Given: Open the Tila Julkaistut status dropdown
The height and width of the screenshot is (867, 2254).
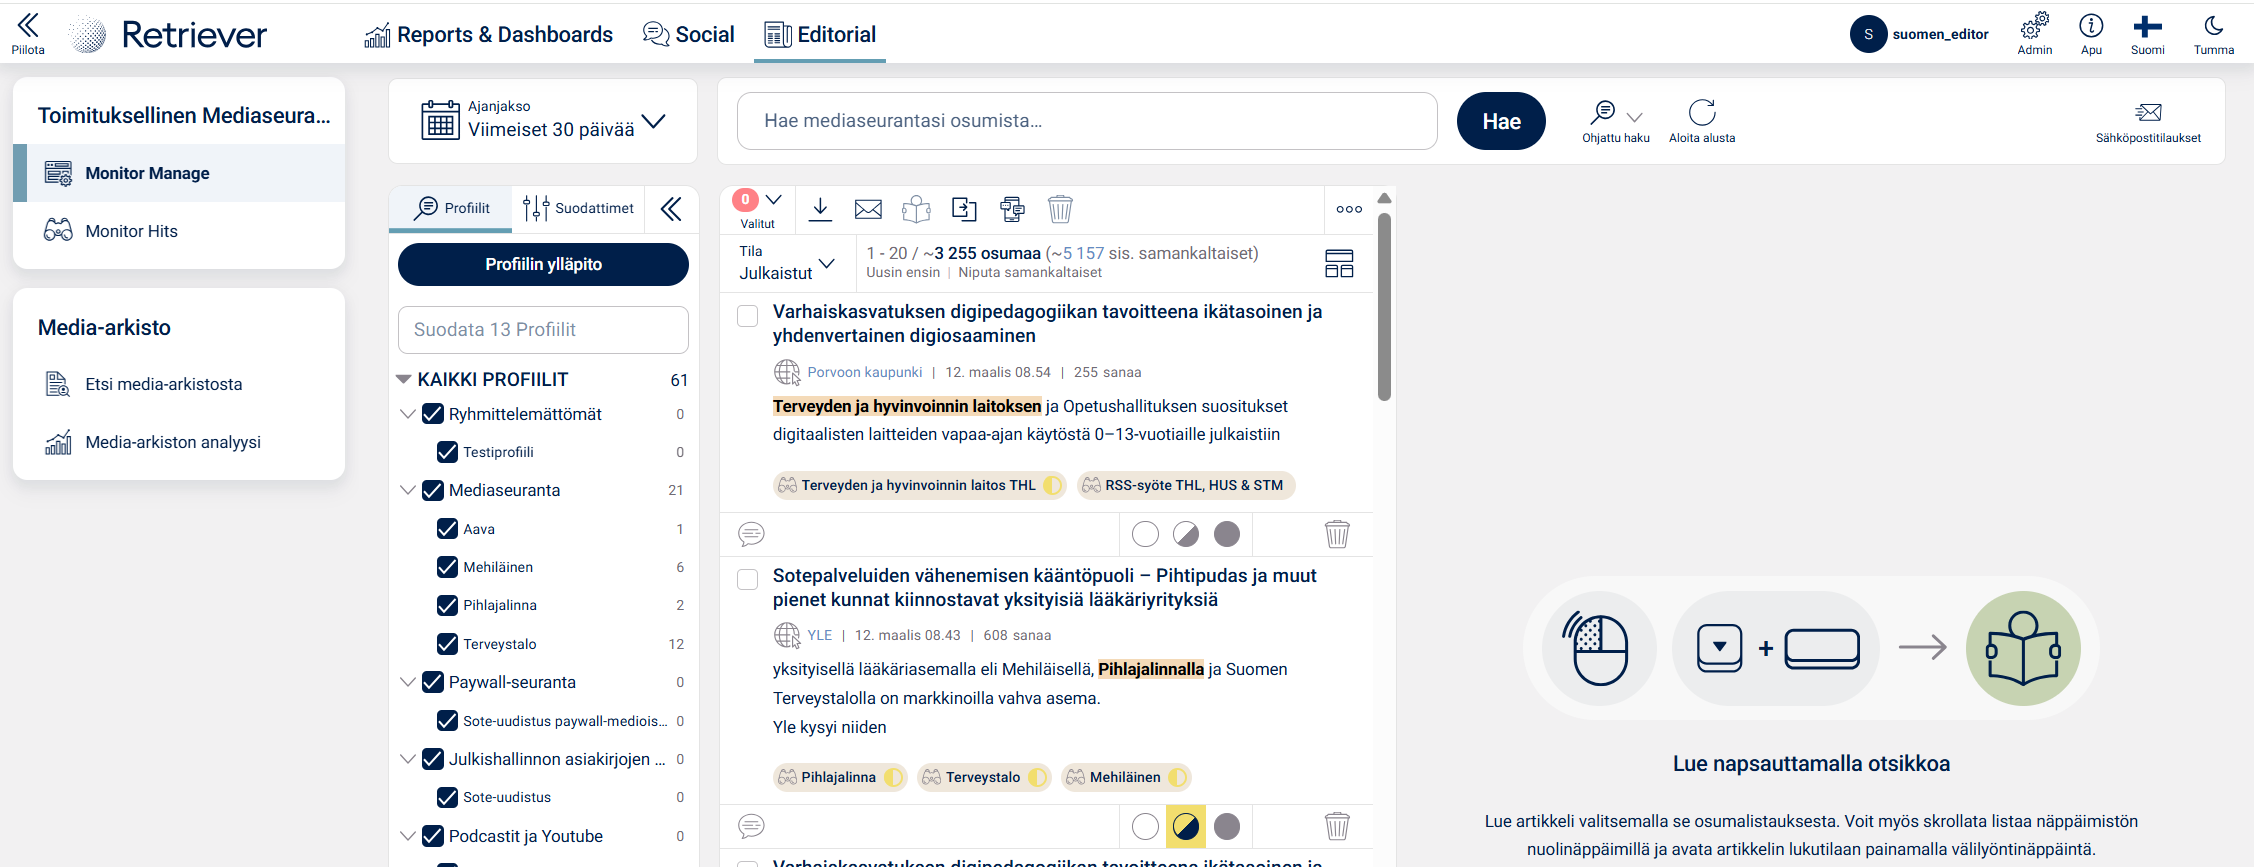Looking at the screenshot, I should coord(787,263).
